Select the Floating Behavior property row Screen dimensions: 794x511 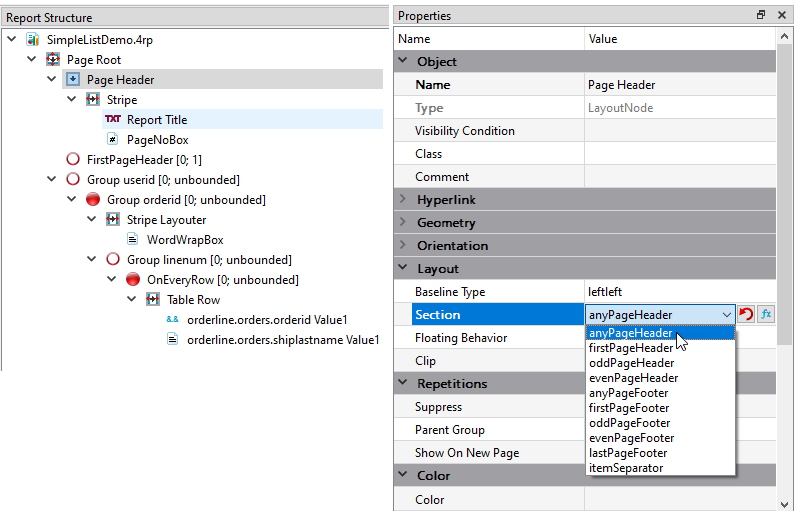[489, 338]
